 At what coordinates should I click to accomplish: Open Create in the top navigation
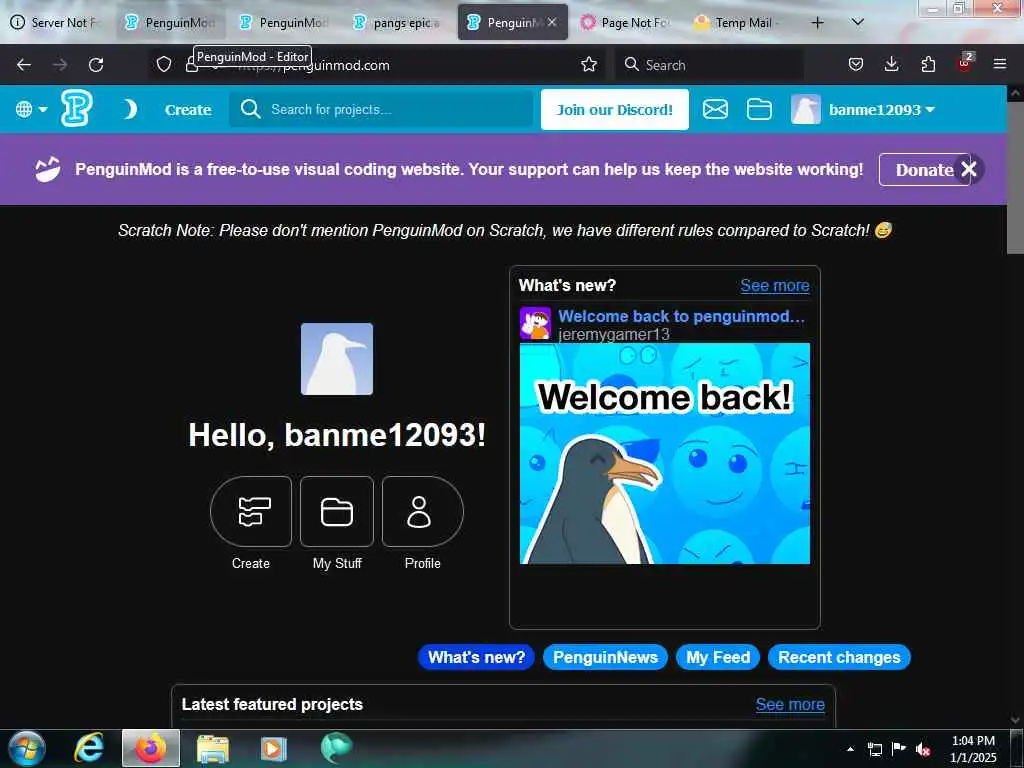tap(188, 110)
